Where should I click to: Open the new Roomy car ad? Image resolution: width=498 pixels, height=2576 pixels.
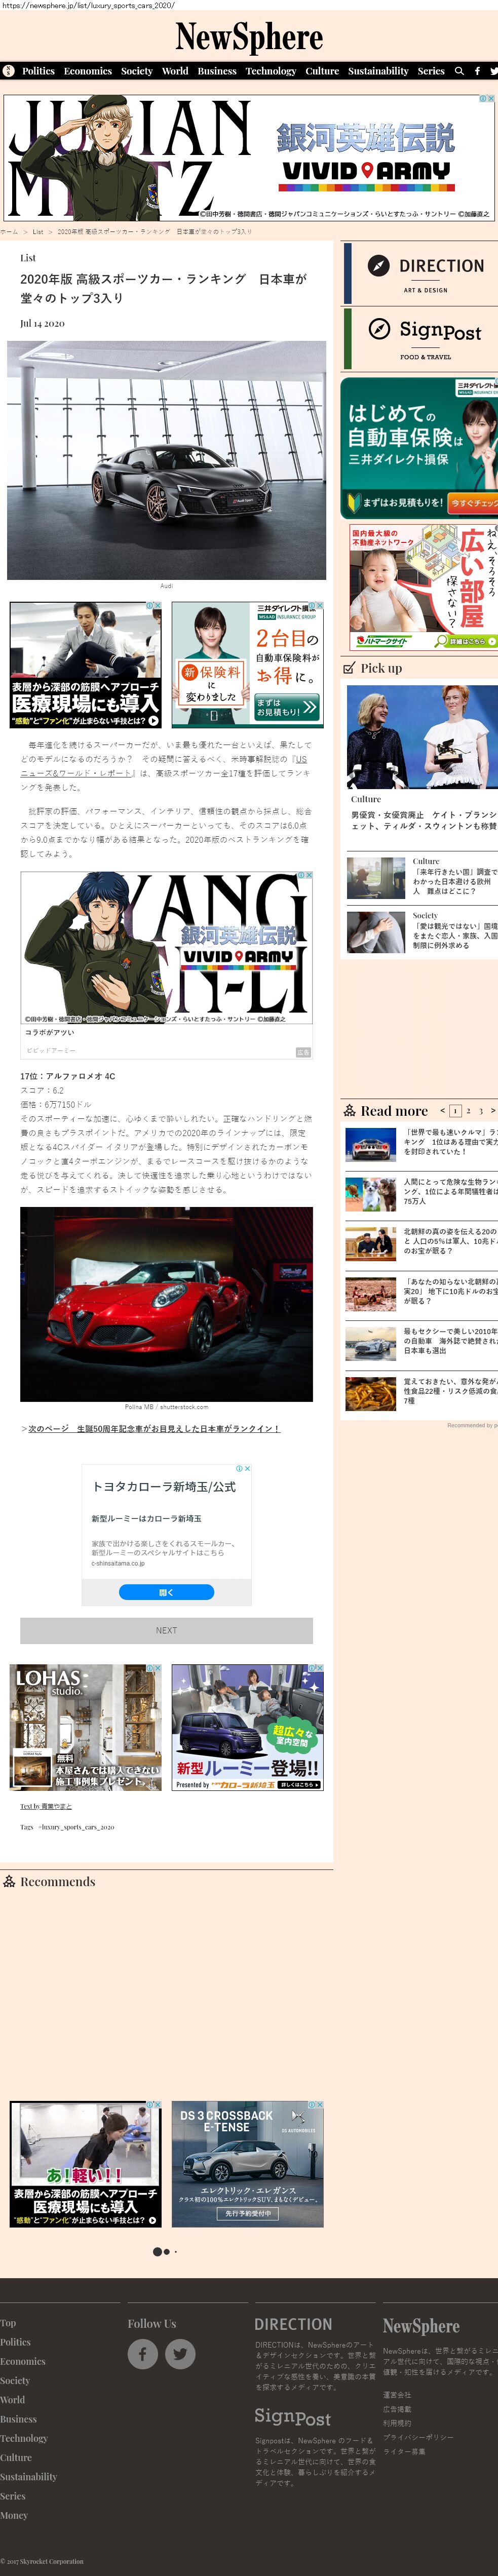click(x=248, y=1727)
